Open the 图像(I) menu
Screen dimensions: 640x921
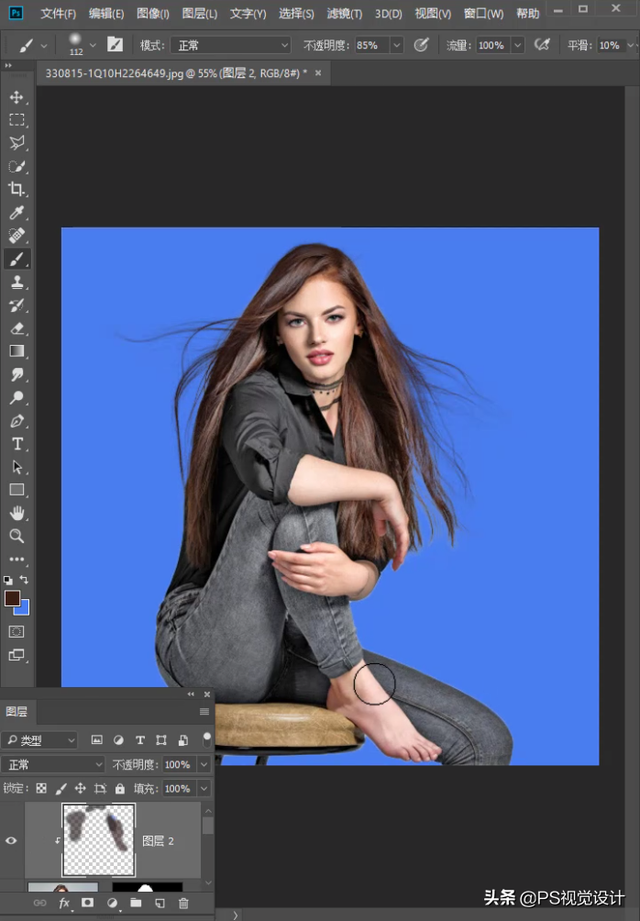pos(153,13)
